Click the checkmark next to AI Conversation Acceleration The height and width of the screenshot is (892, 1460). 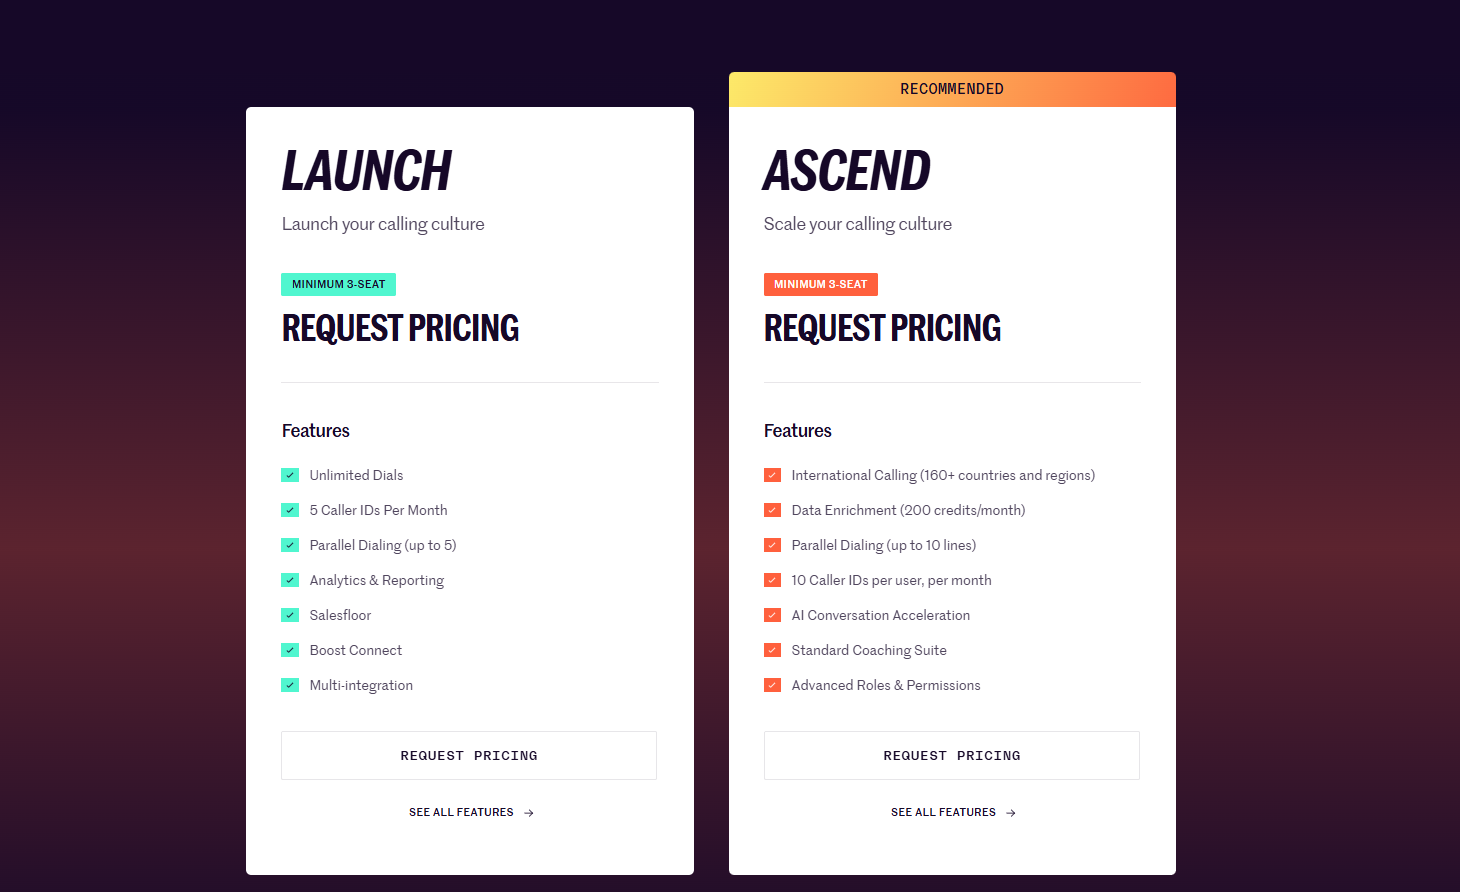772,615
